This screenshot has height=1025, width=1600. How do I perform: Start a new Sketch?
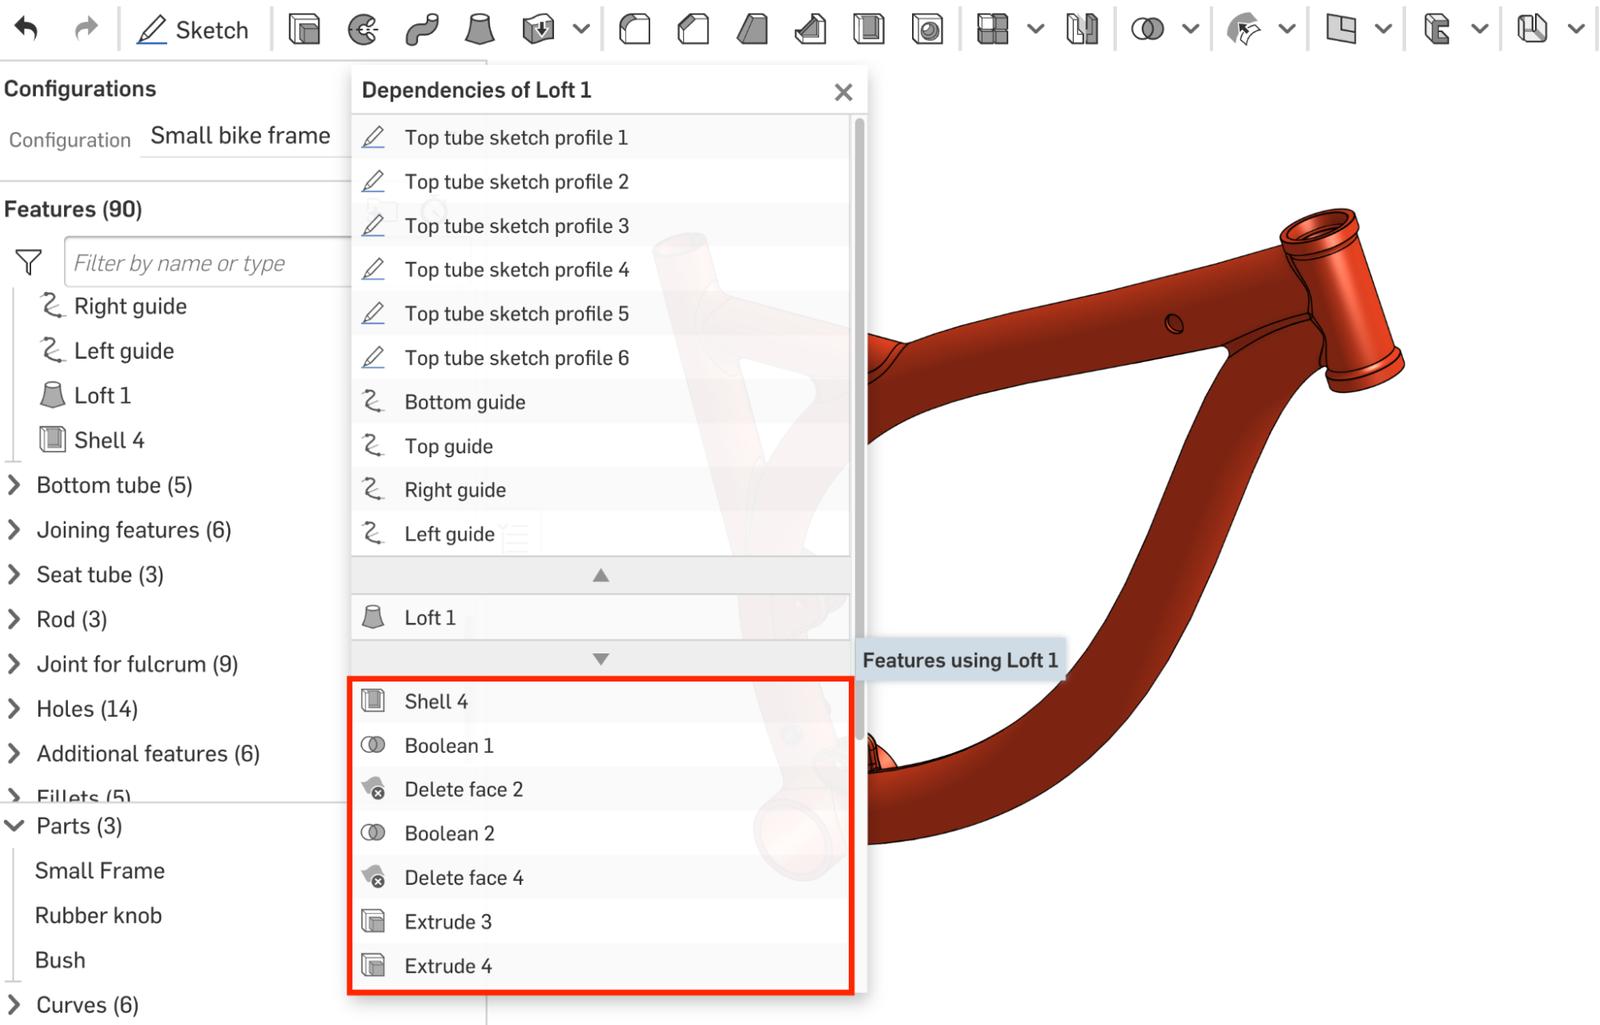pyautogui.click(x=195, y=29)
